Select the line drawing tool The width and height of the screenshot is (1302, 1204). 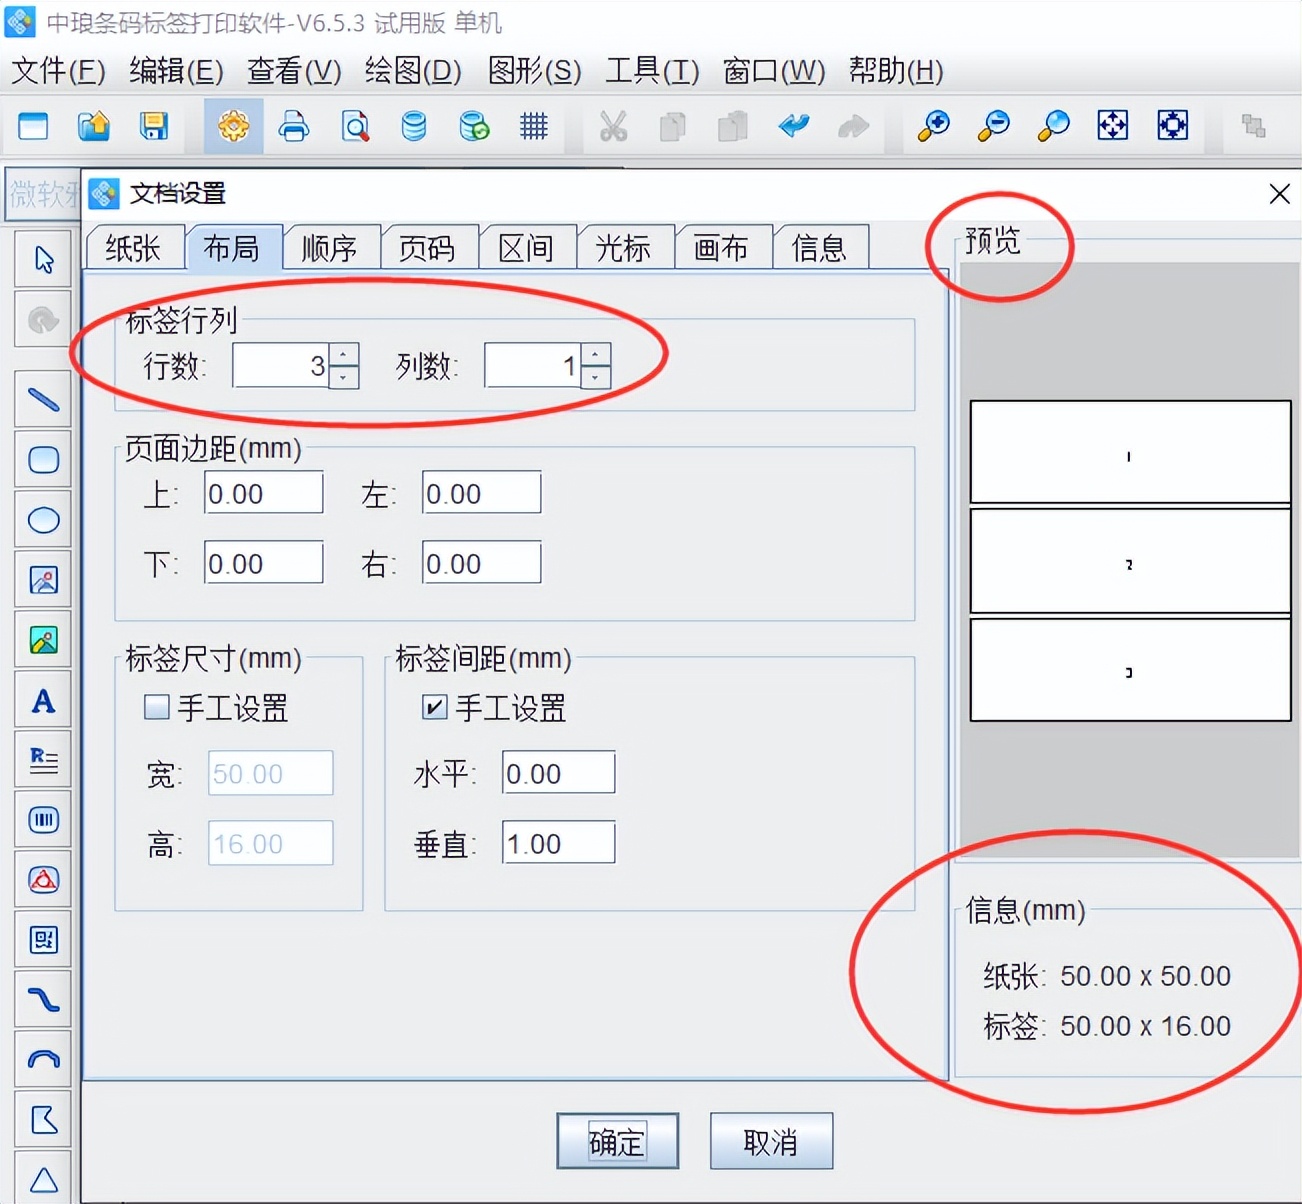(43, 398)
